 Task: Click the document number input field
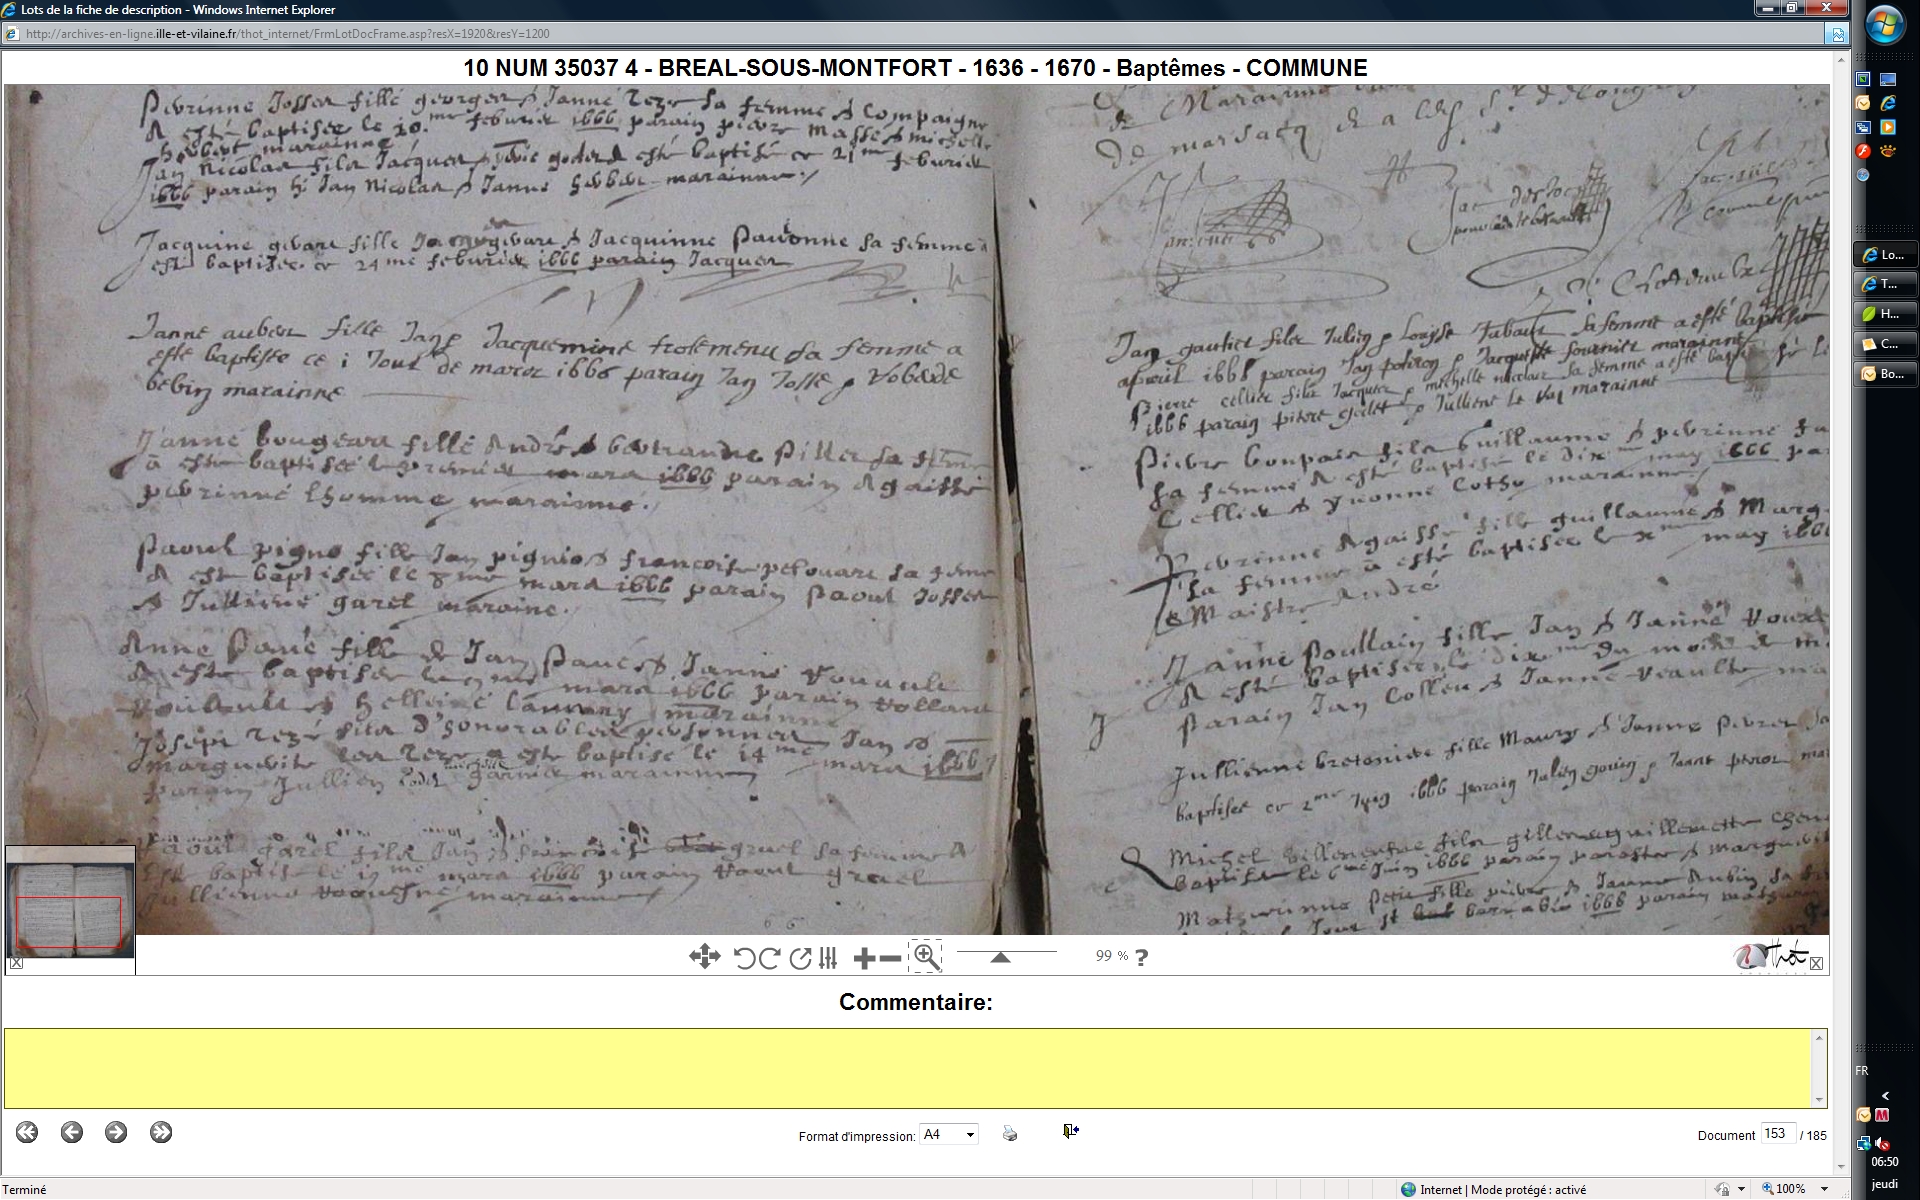(1777, 1134)
